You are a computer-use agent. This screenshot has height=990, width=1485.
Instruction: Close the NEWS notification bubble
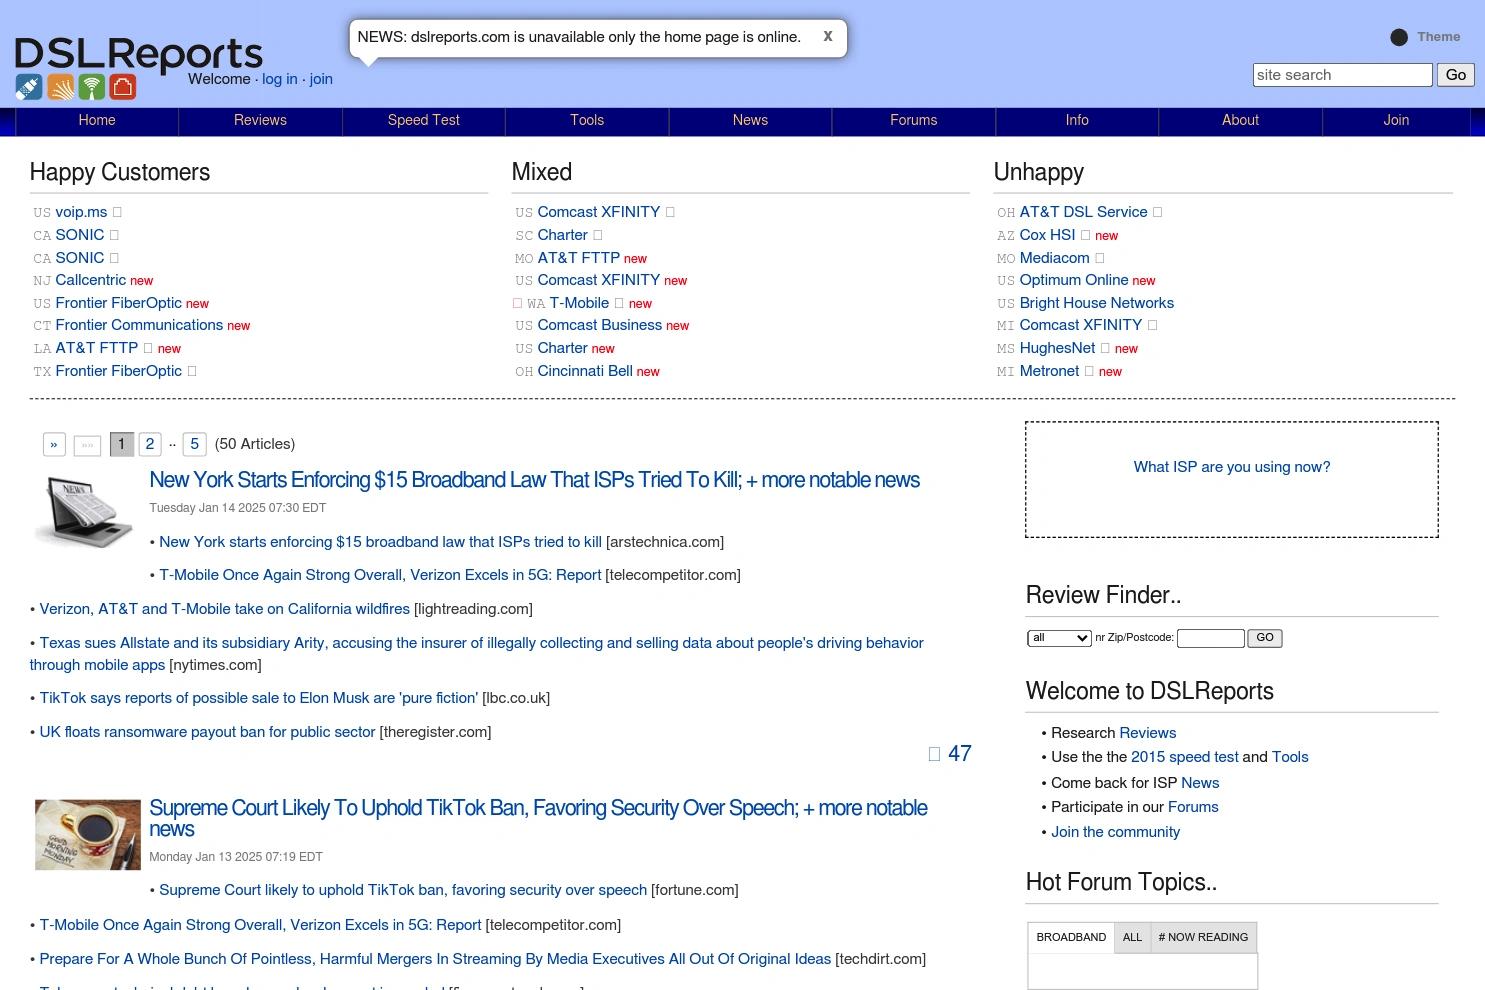828,36
